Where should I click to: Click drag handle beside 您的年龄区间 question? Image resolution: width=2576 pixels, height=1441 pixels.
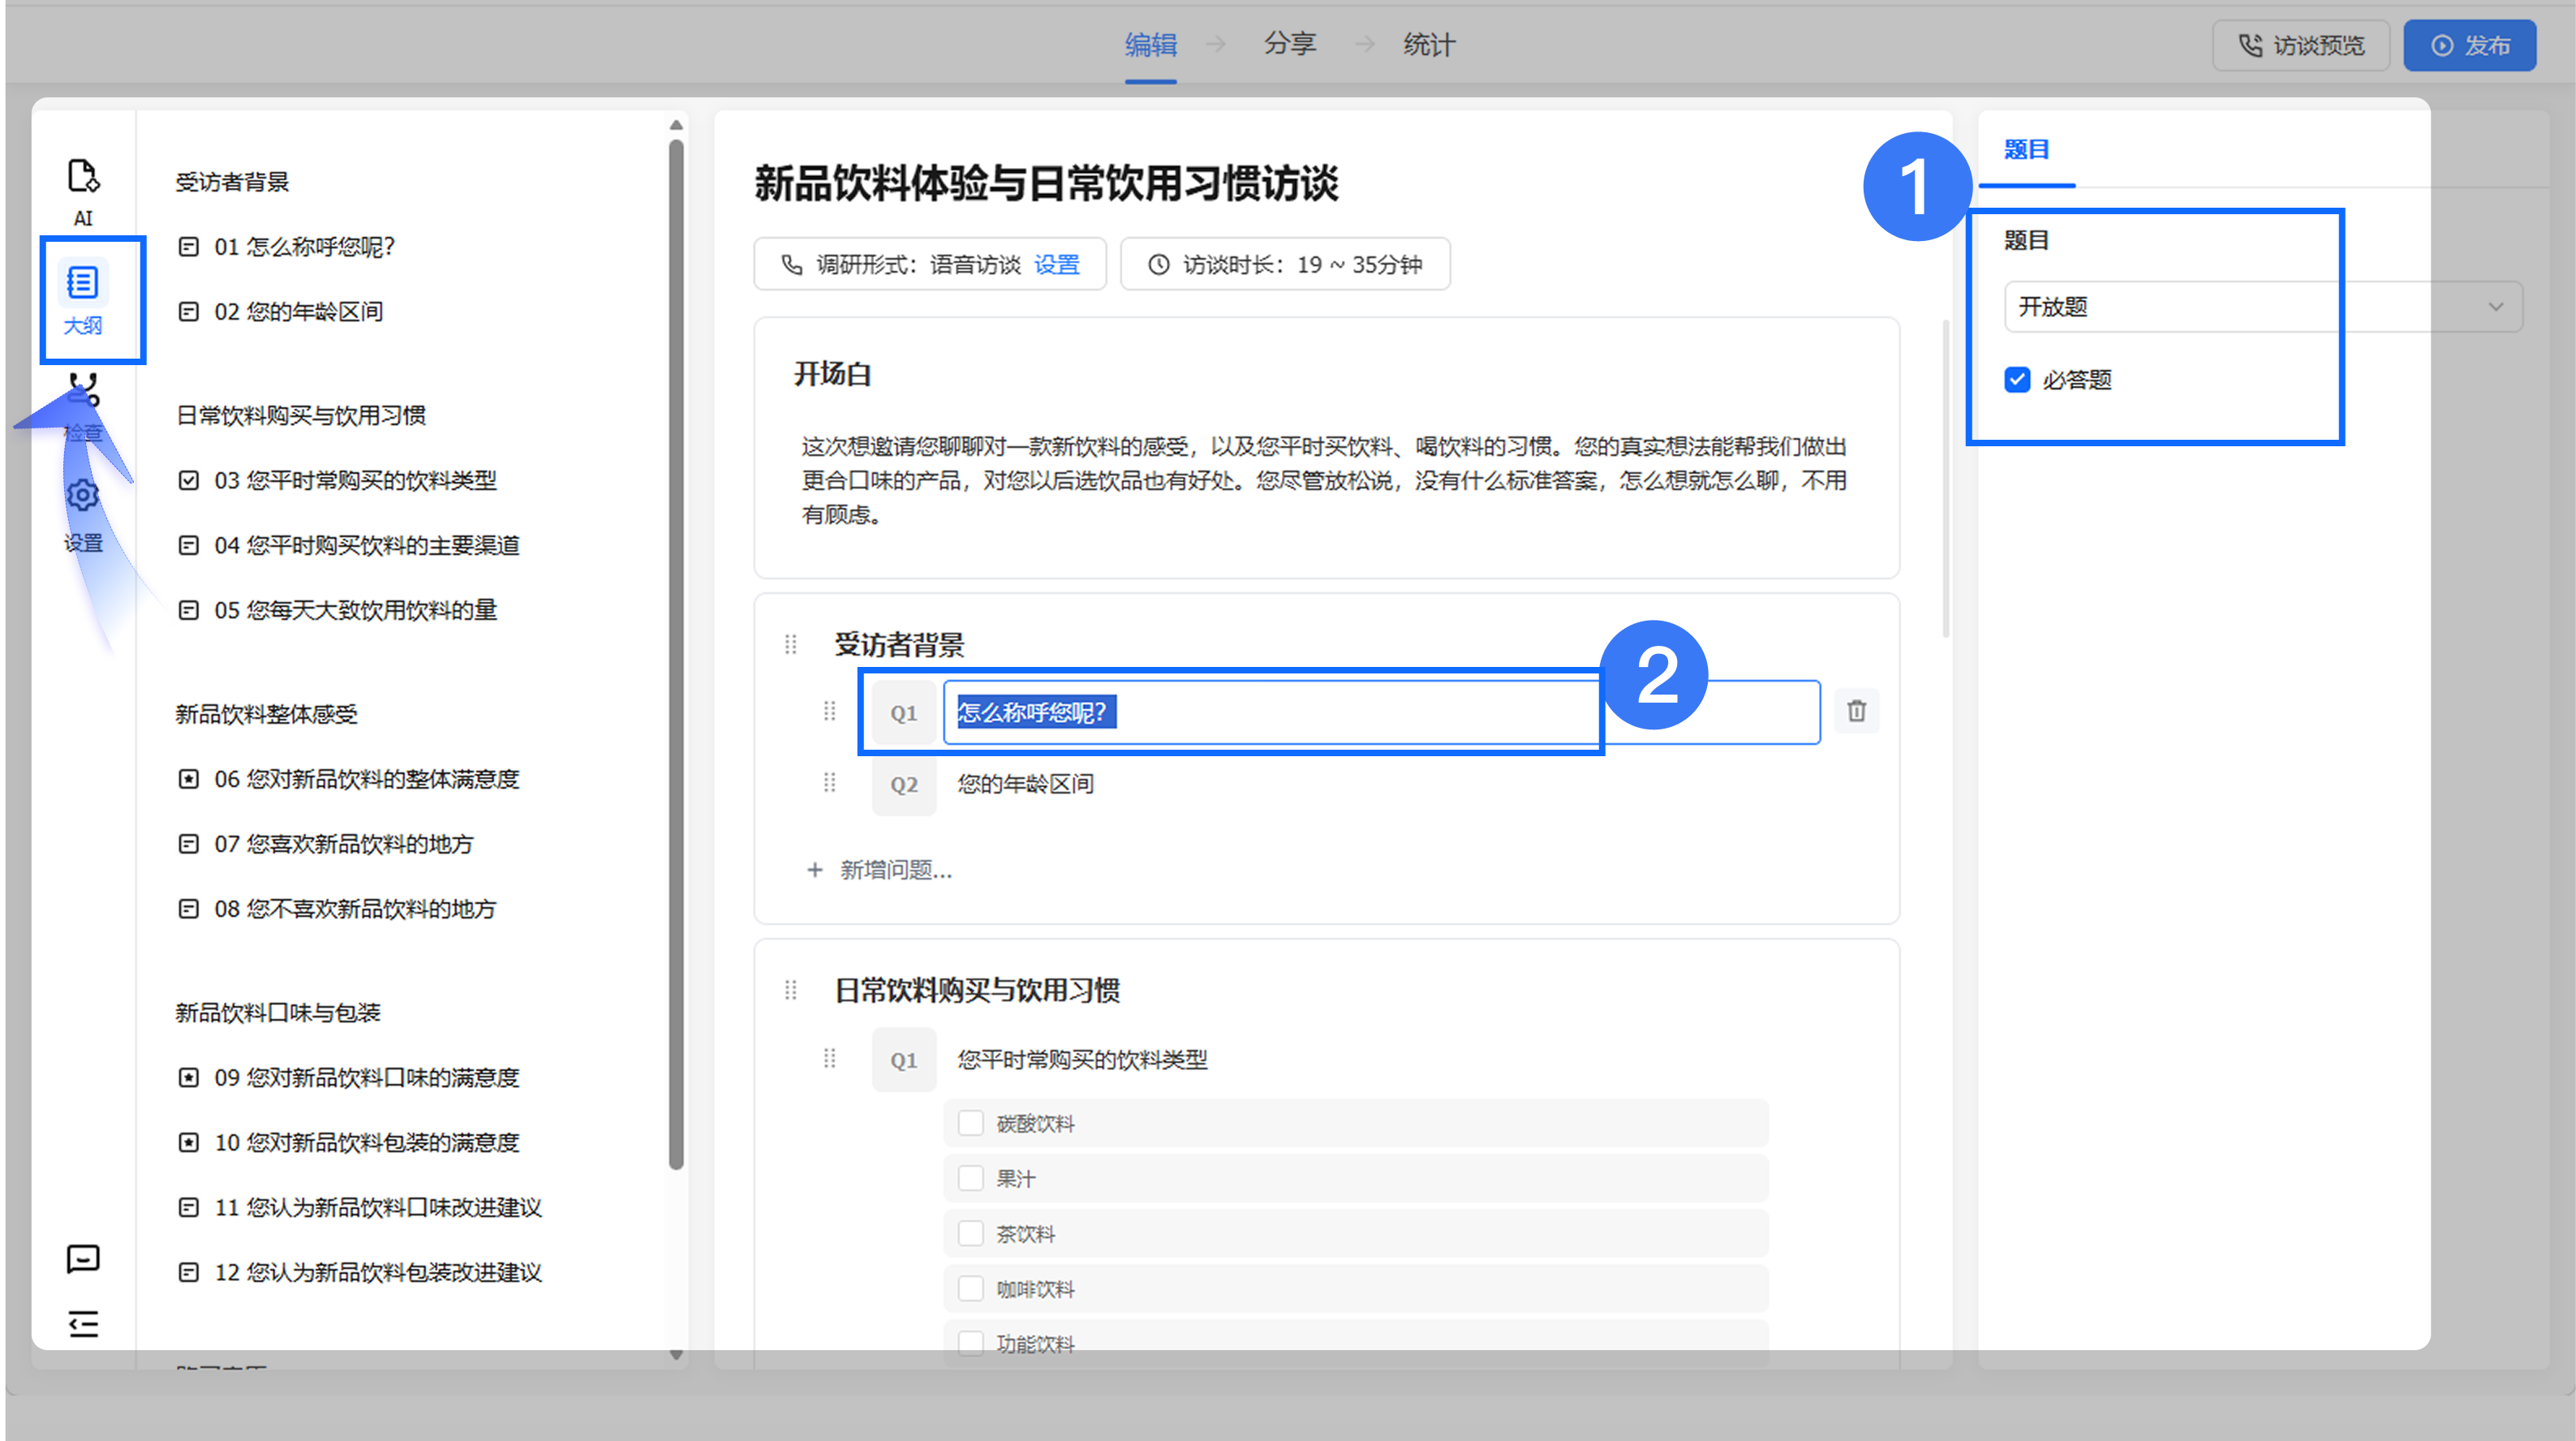(x=829, y=783)
